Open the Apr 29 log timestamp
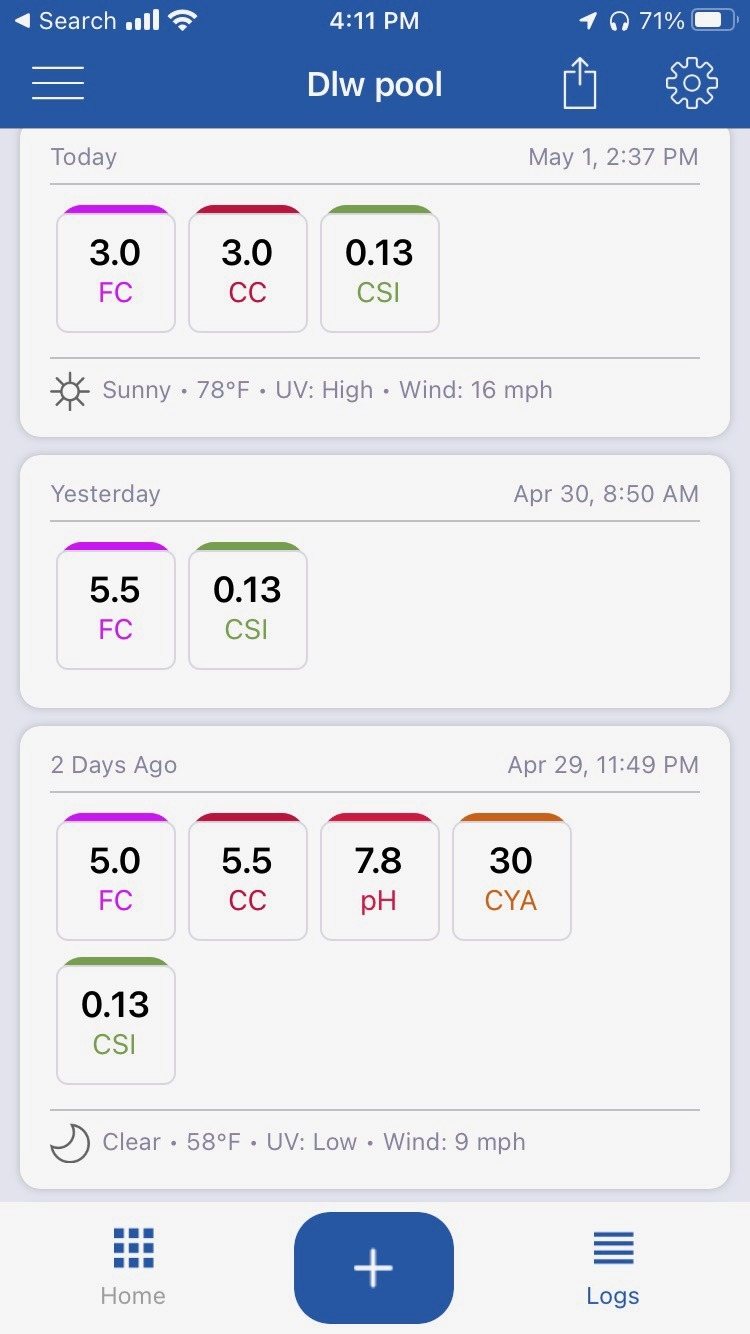Screen dimensions: 750x1334 (603, 765)
